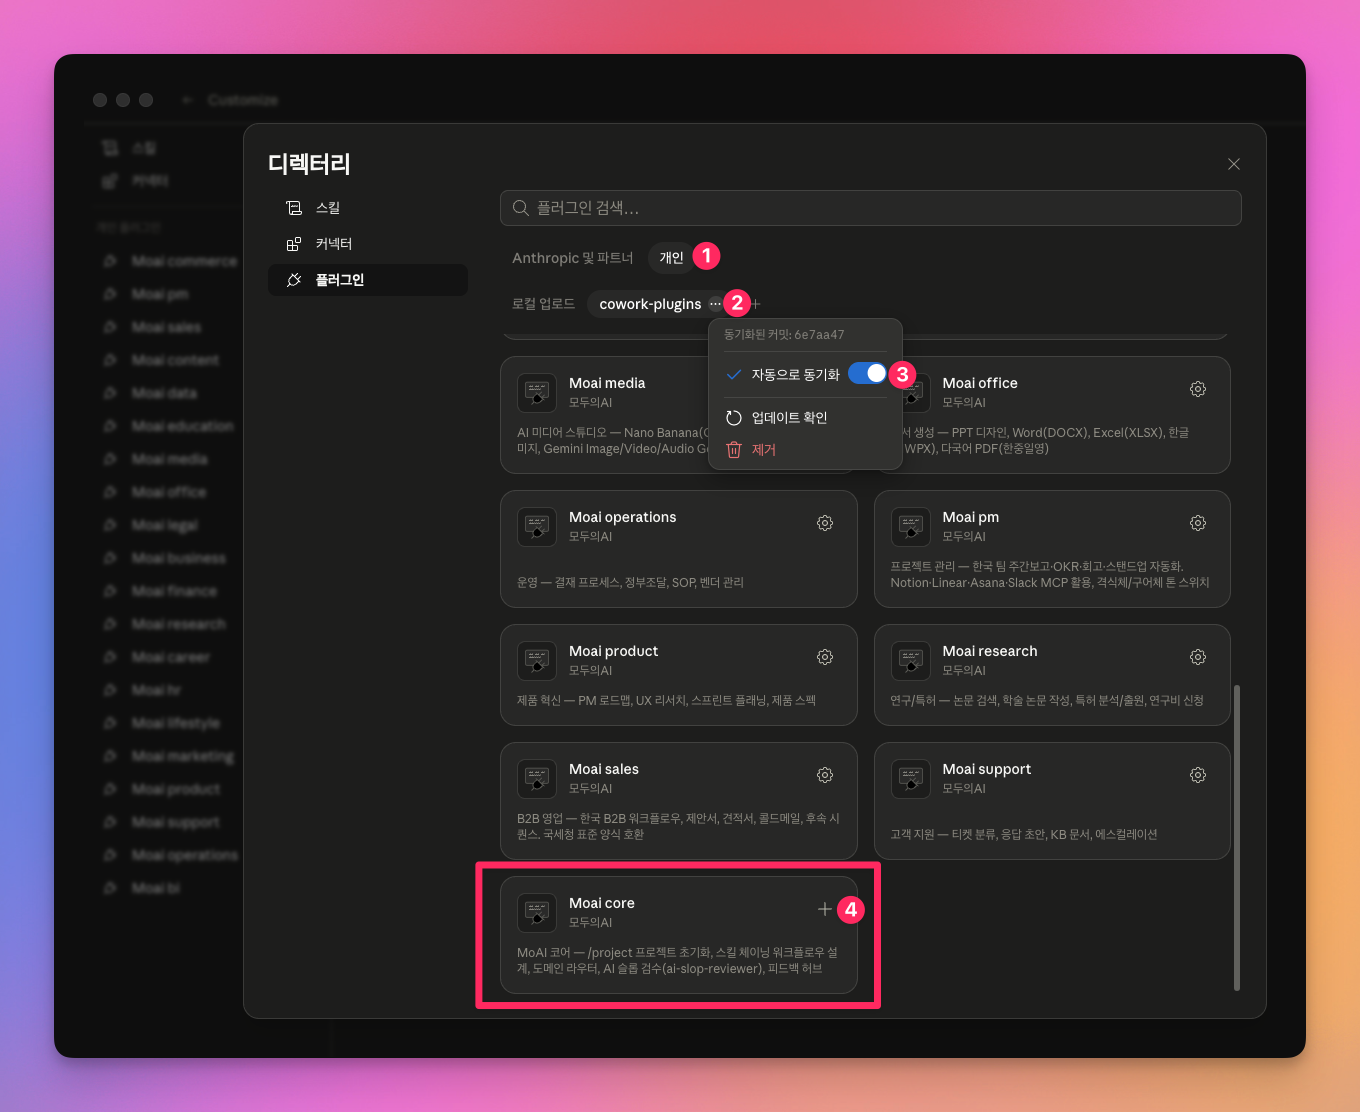
Task: Open settings gear on Moai operations card
Action: 825,523
